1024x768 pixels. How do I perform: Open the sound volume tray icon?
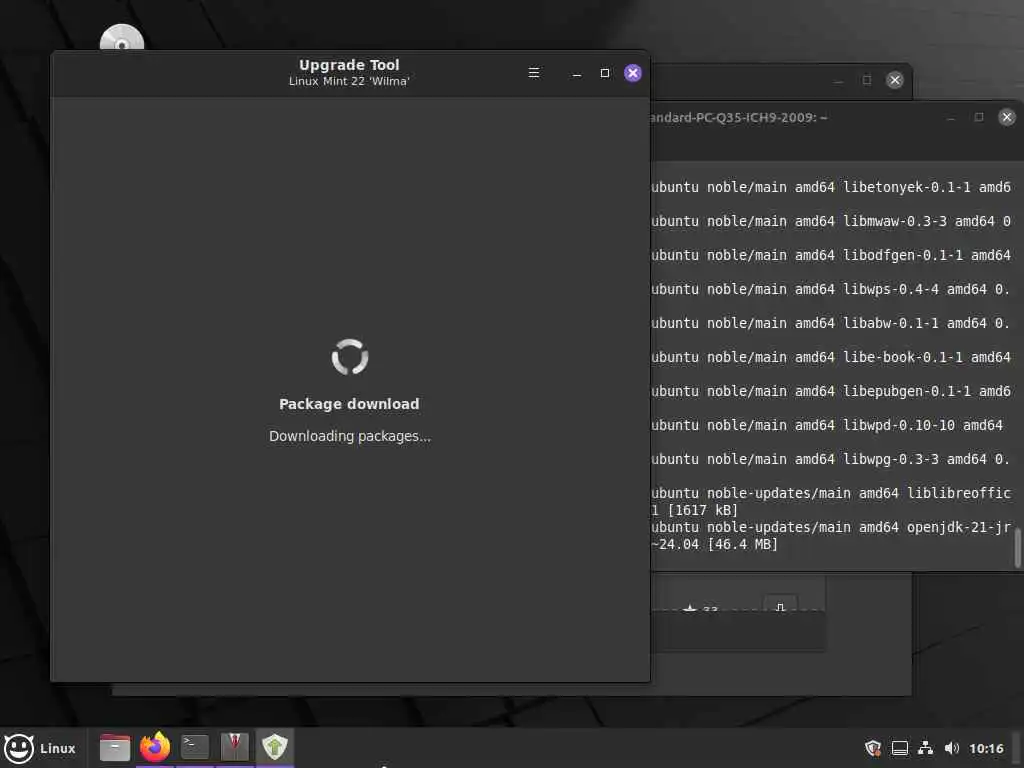click(x=952, y=748)
